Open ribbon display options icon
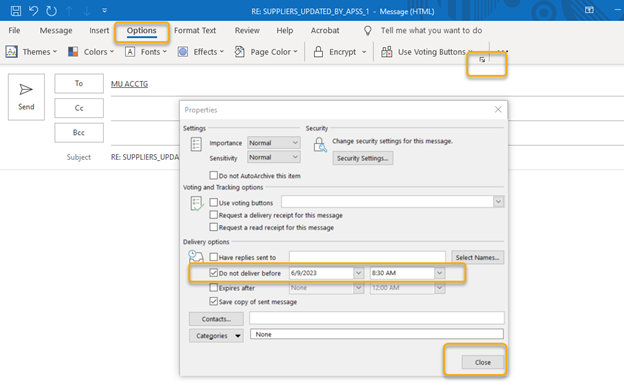This screenshot has height=387, width=624. (x=589, y=10)
